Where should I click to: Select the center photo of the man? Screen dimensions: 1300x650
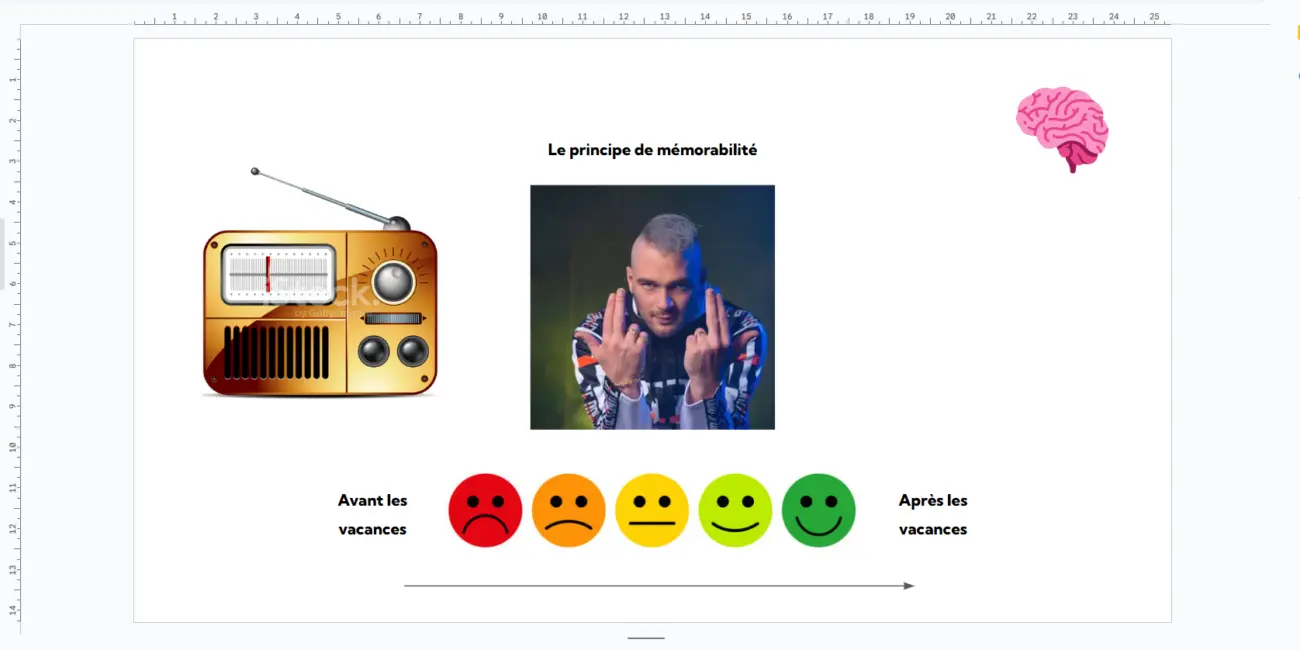tap(652, 307)
